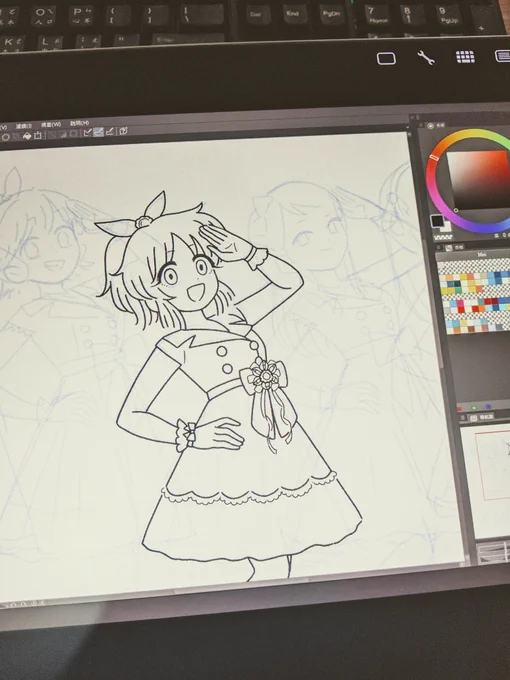Screen dimensions: 510x680
Task: Pick the magenta swatch in the color set
Action: click(460, 303)
